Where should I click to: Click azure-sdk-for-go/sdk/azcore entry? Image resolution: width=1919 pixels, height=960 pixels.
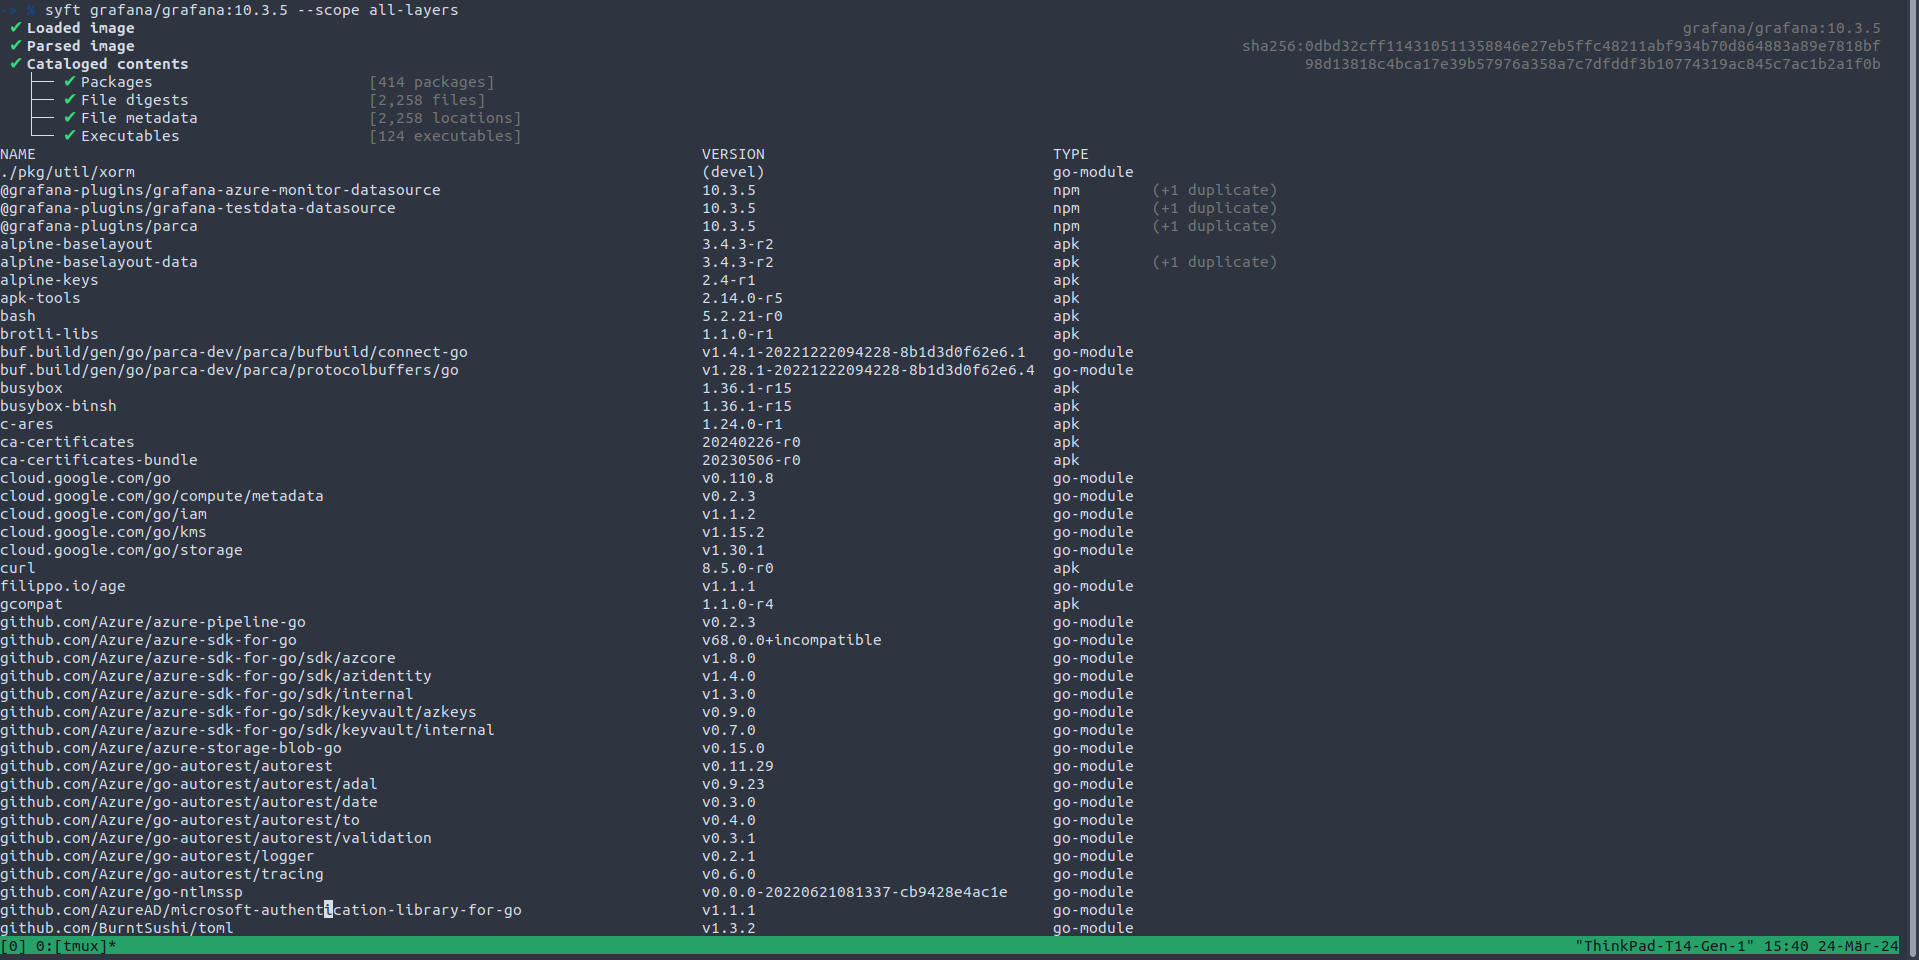coord(198,658)
